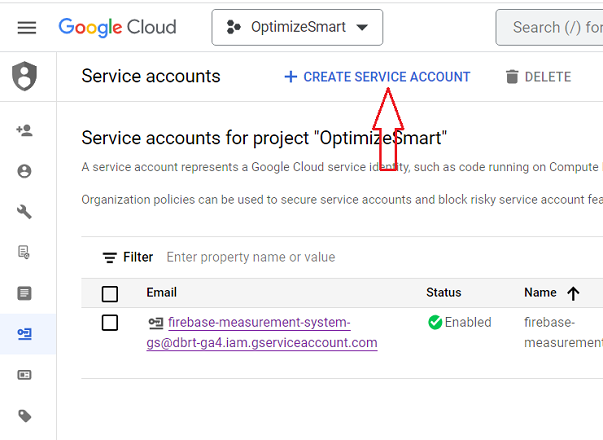
Task: Click the IAM & Admin shield icon
Action: tap(25, 76)
